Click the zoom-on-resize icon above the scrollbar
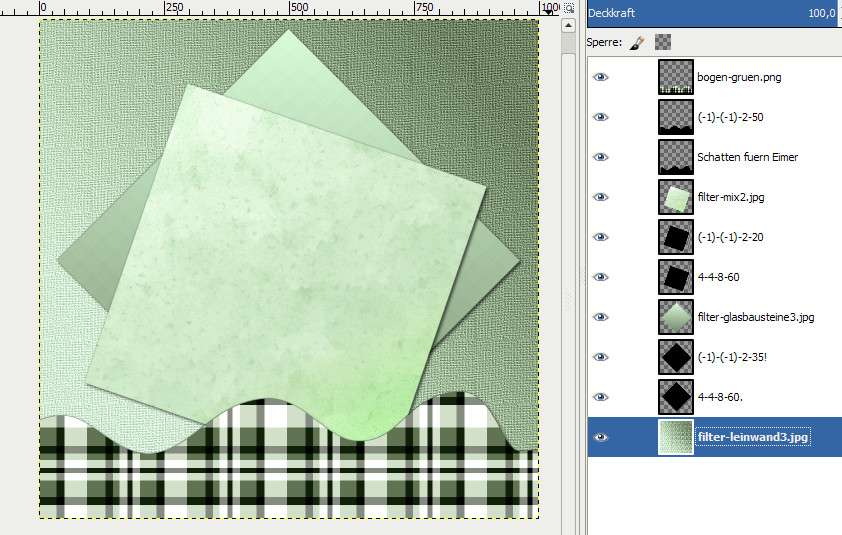 (570, 8)
